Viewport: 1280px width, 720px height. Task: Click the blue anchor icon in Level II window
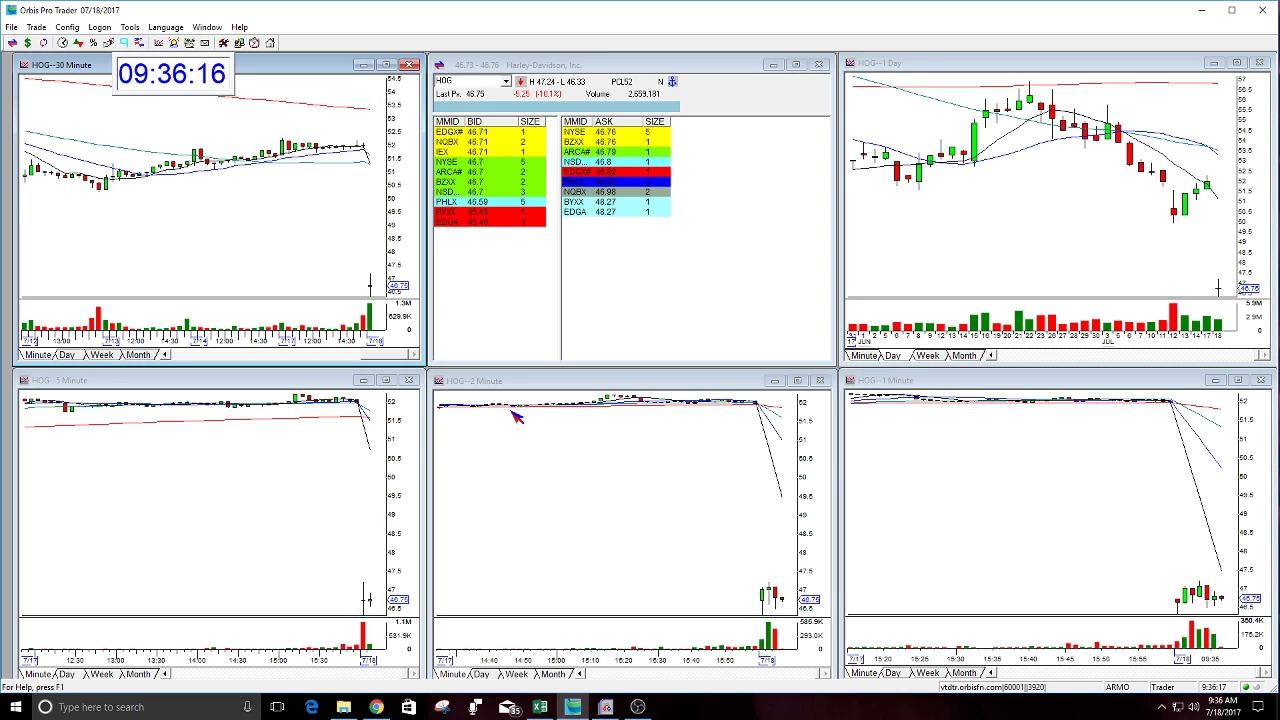click(673, 81)
